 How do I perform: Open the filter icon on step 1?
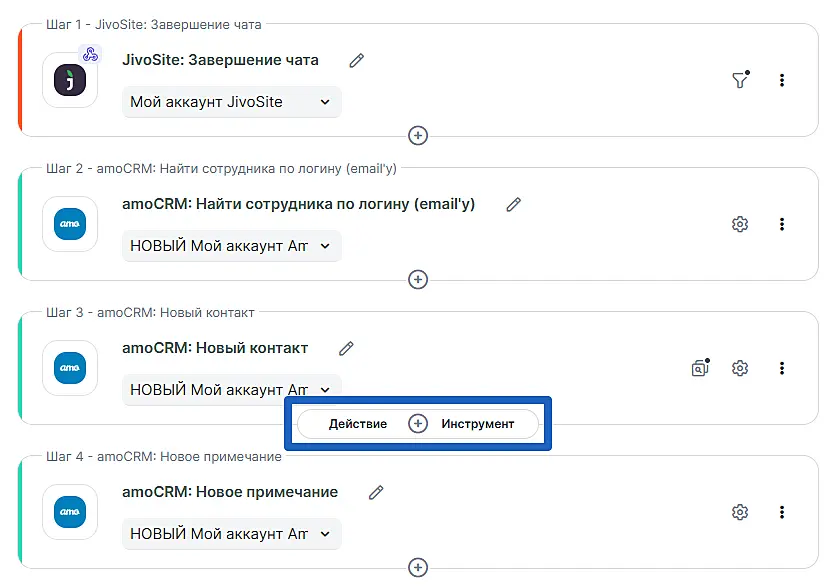click(740, 80)
